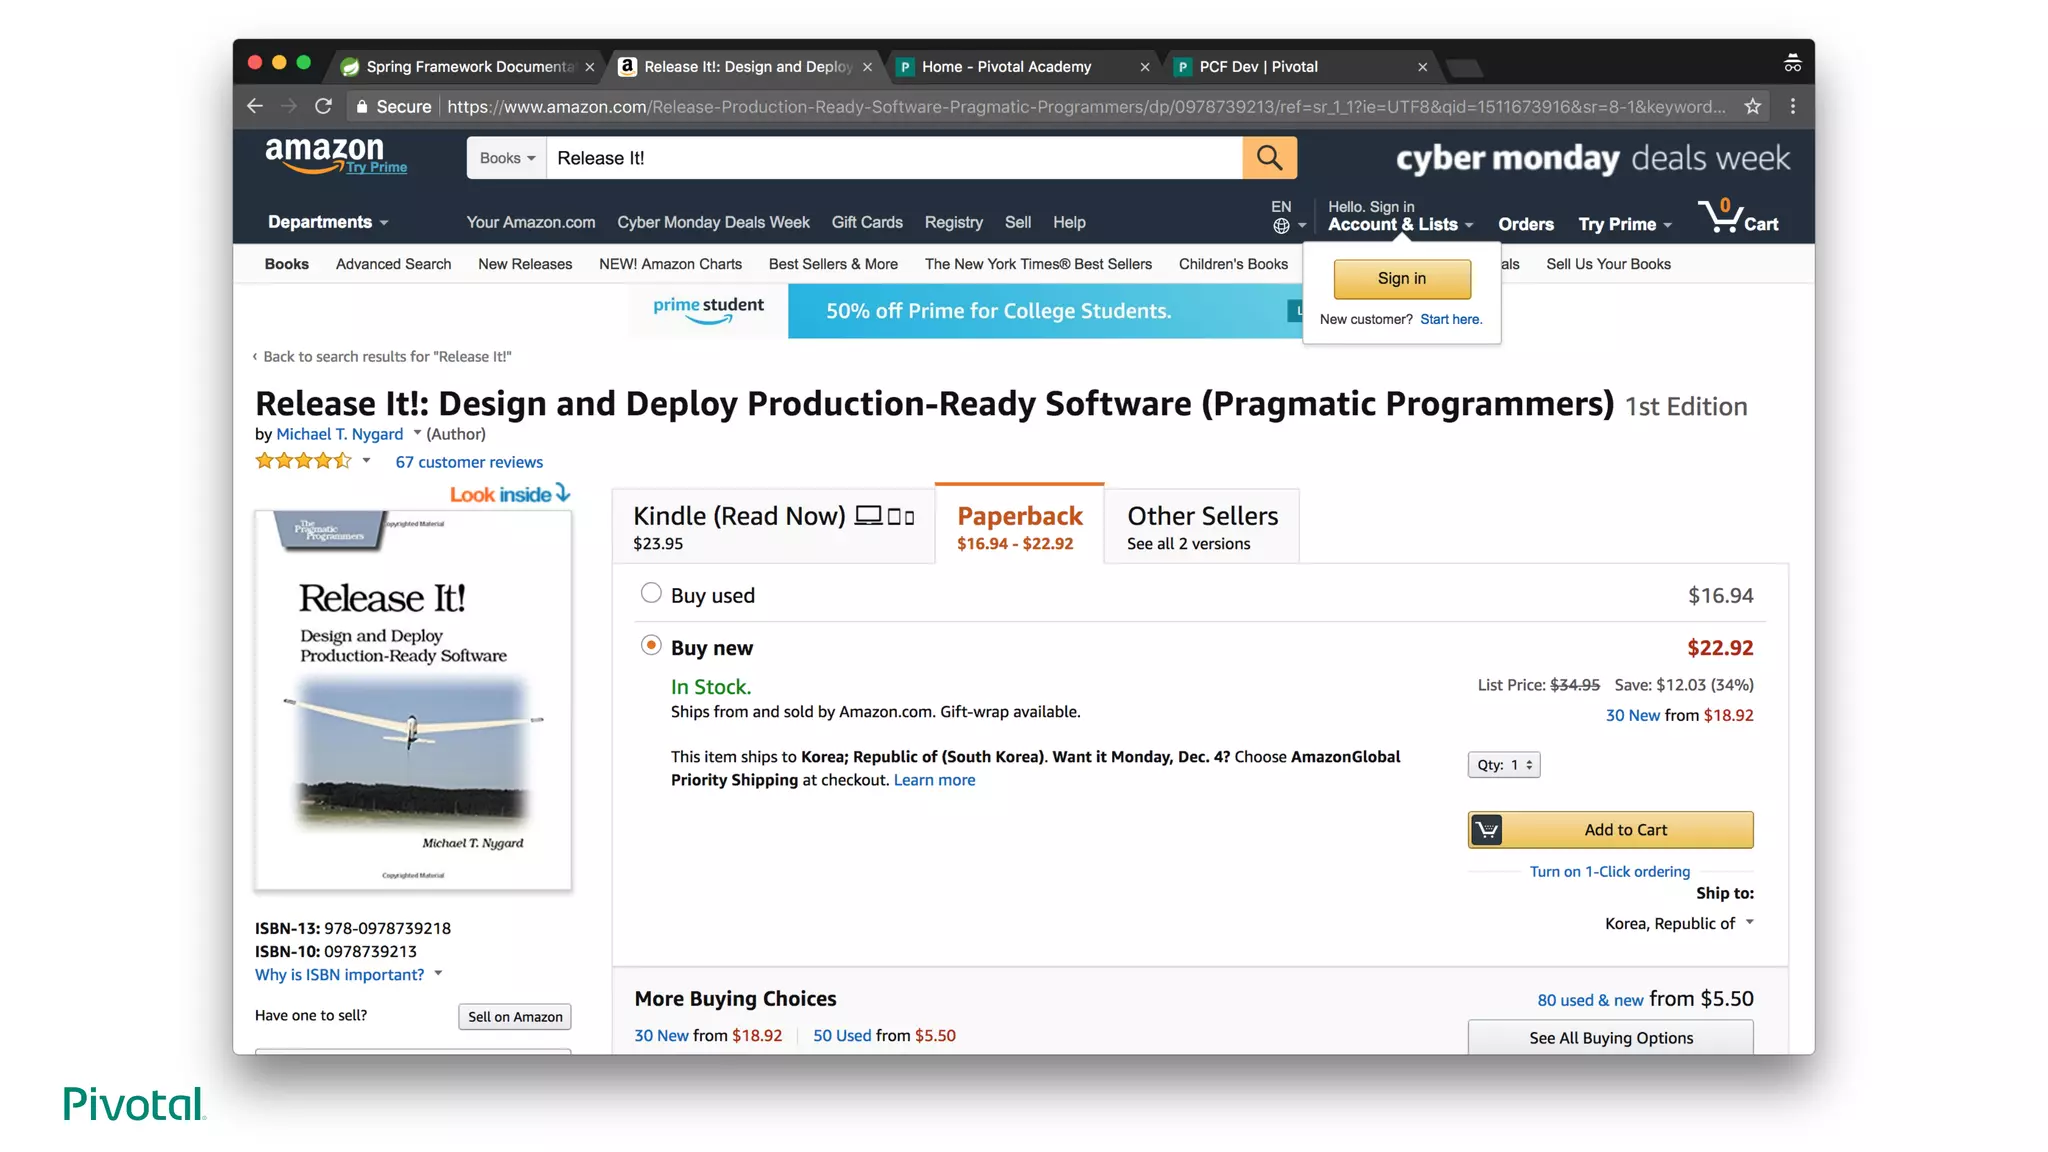Open the Books search category dropdown
The height and width of the screenshot is (1152, 2048).
(507, 158)
